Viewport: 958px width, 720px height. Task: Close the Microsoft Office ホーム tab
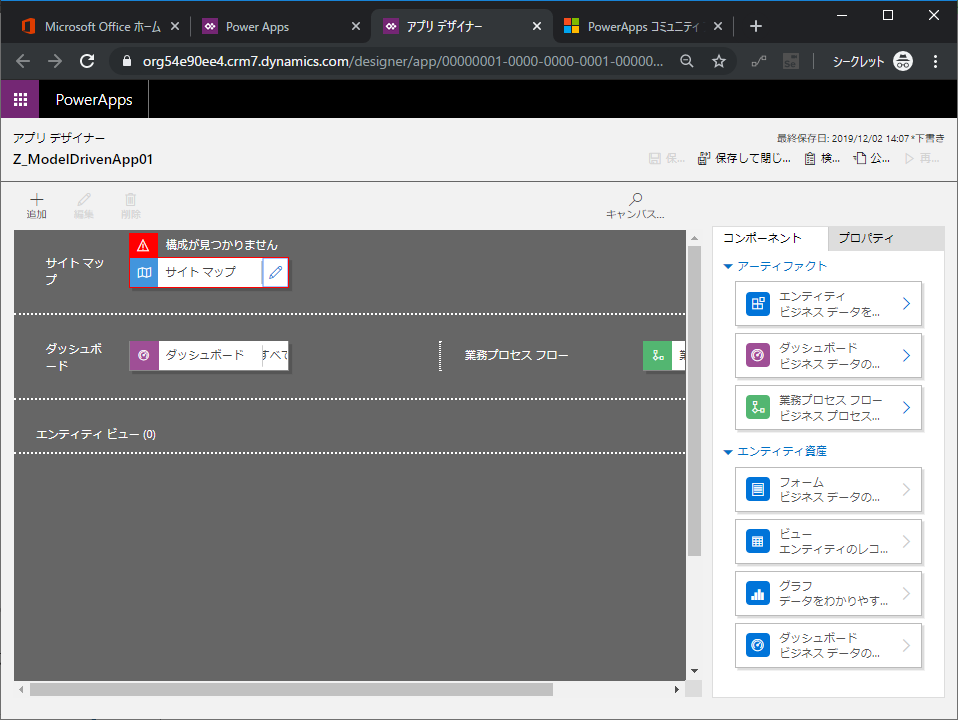(x=175, y=26)
